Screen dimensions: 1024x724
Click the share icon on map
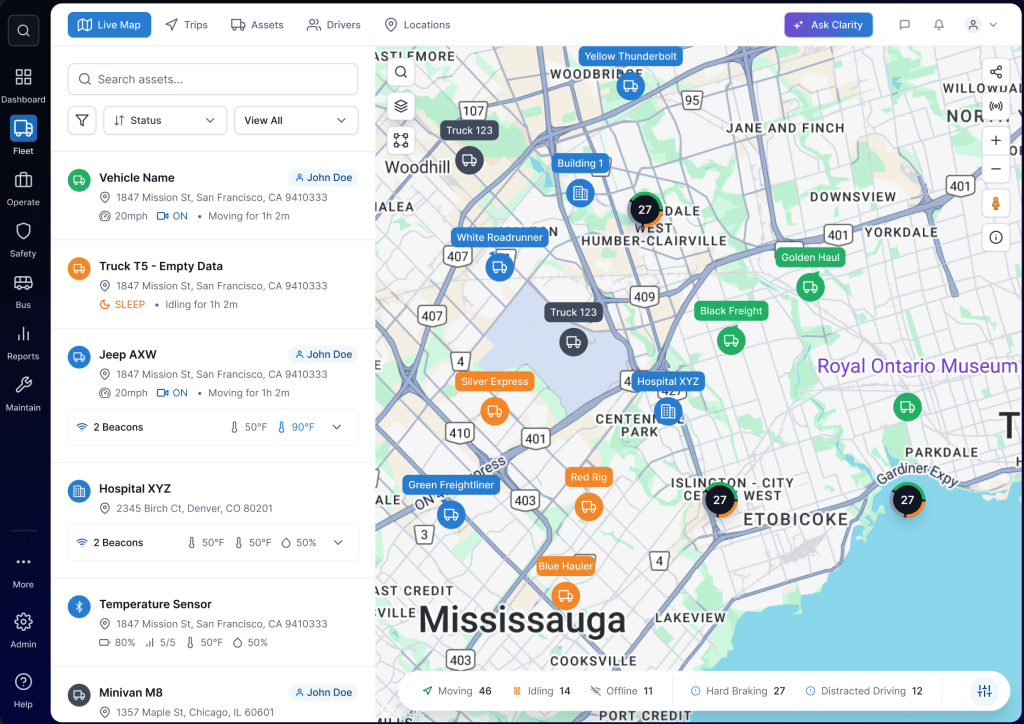click(995, 72)
